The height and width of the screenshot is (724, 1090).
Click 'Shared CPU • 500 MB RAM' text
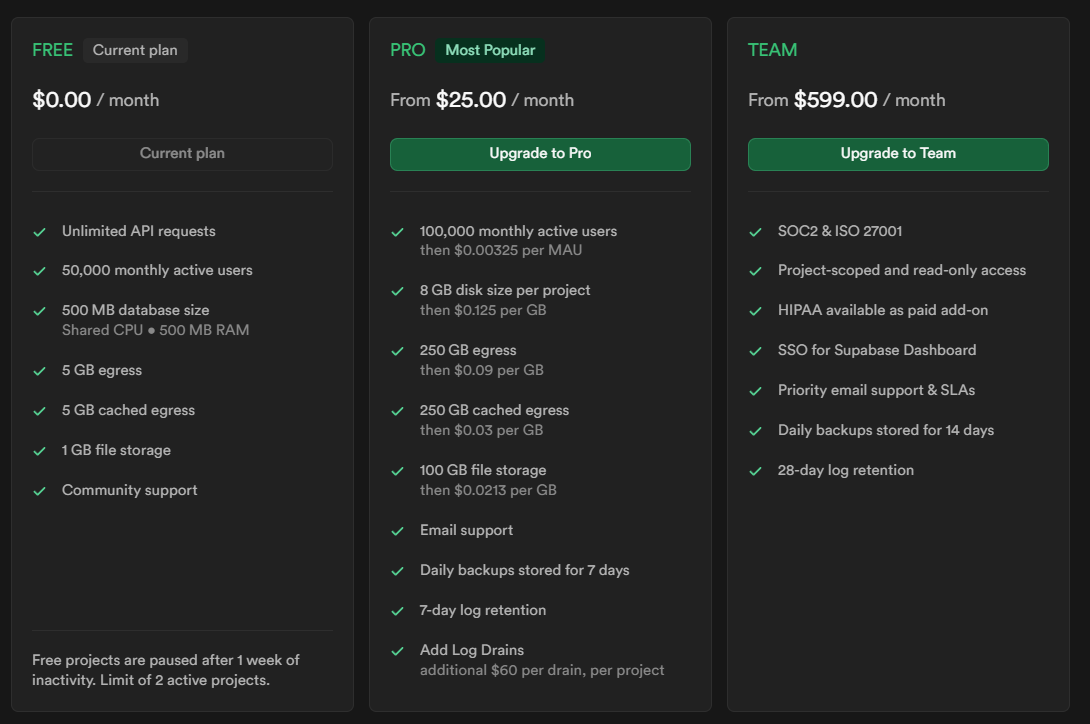coord(156,330)
